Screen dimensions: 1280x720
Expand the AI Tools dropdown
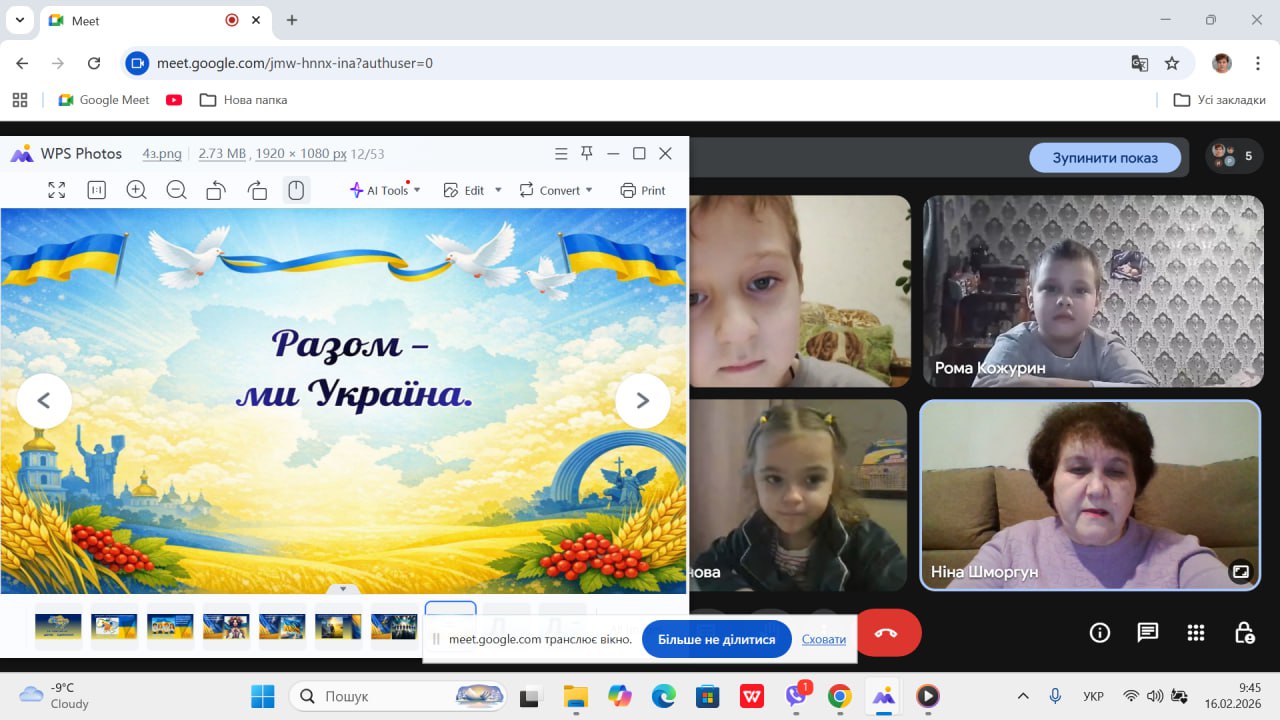point(385,190)
